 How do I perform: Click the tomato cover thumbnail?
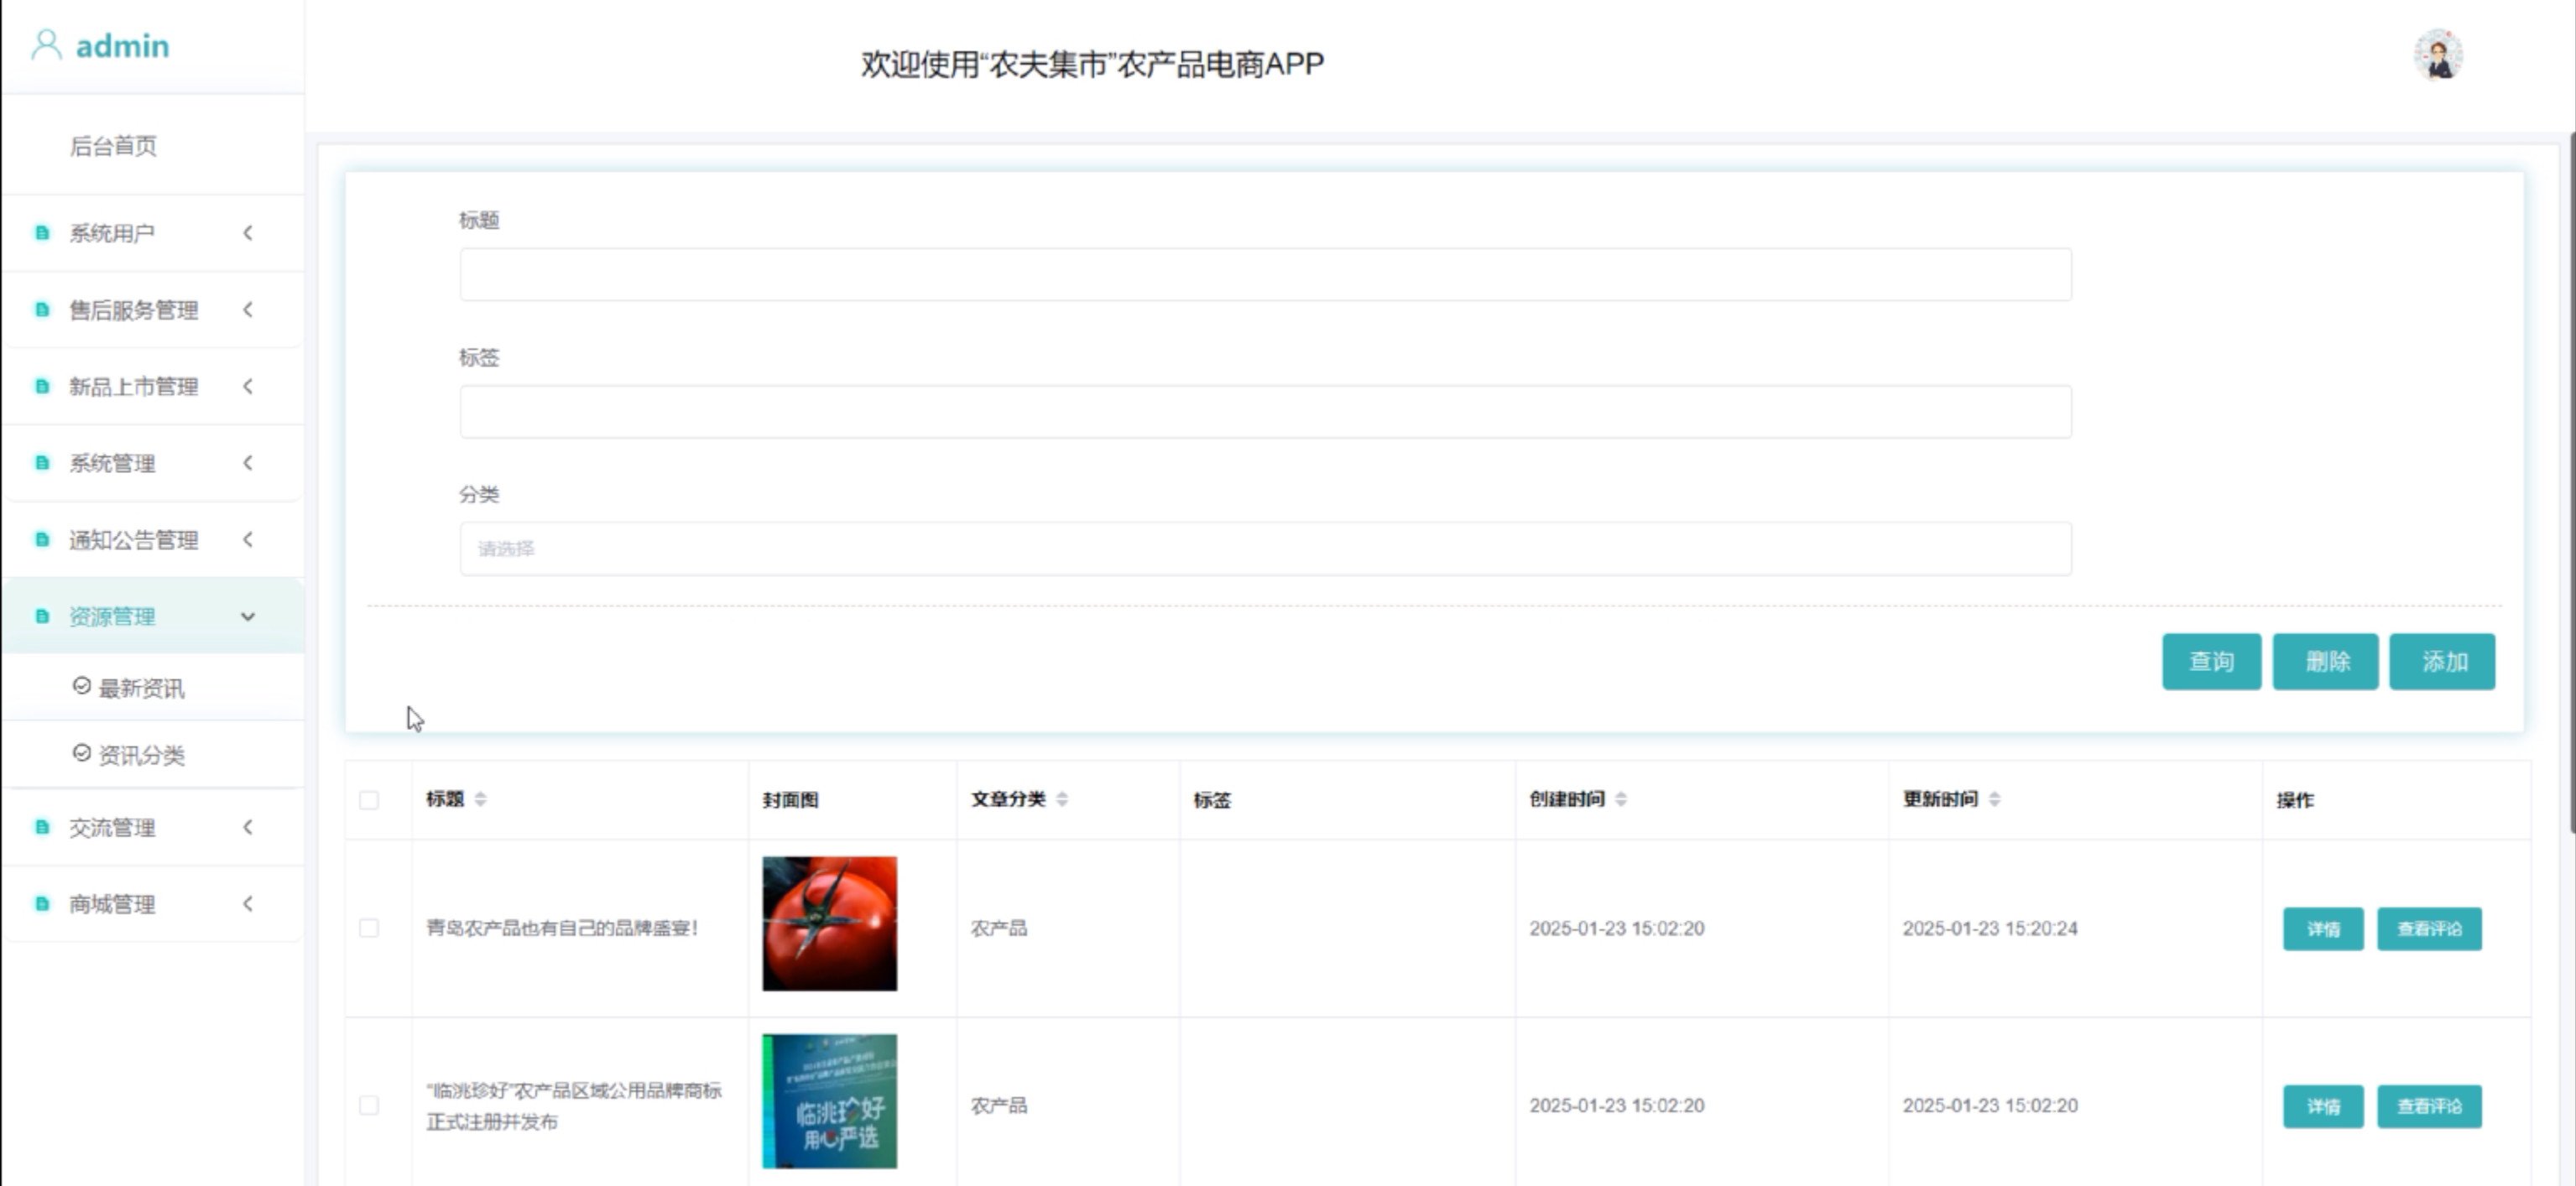(829, 923)
